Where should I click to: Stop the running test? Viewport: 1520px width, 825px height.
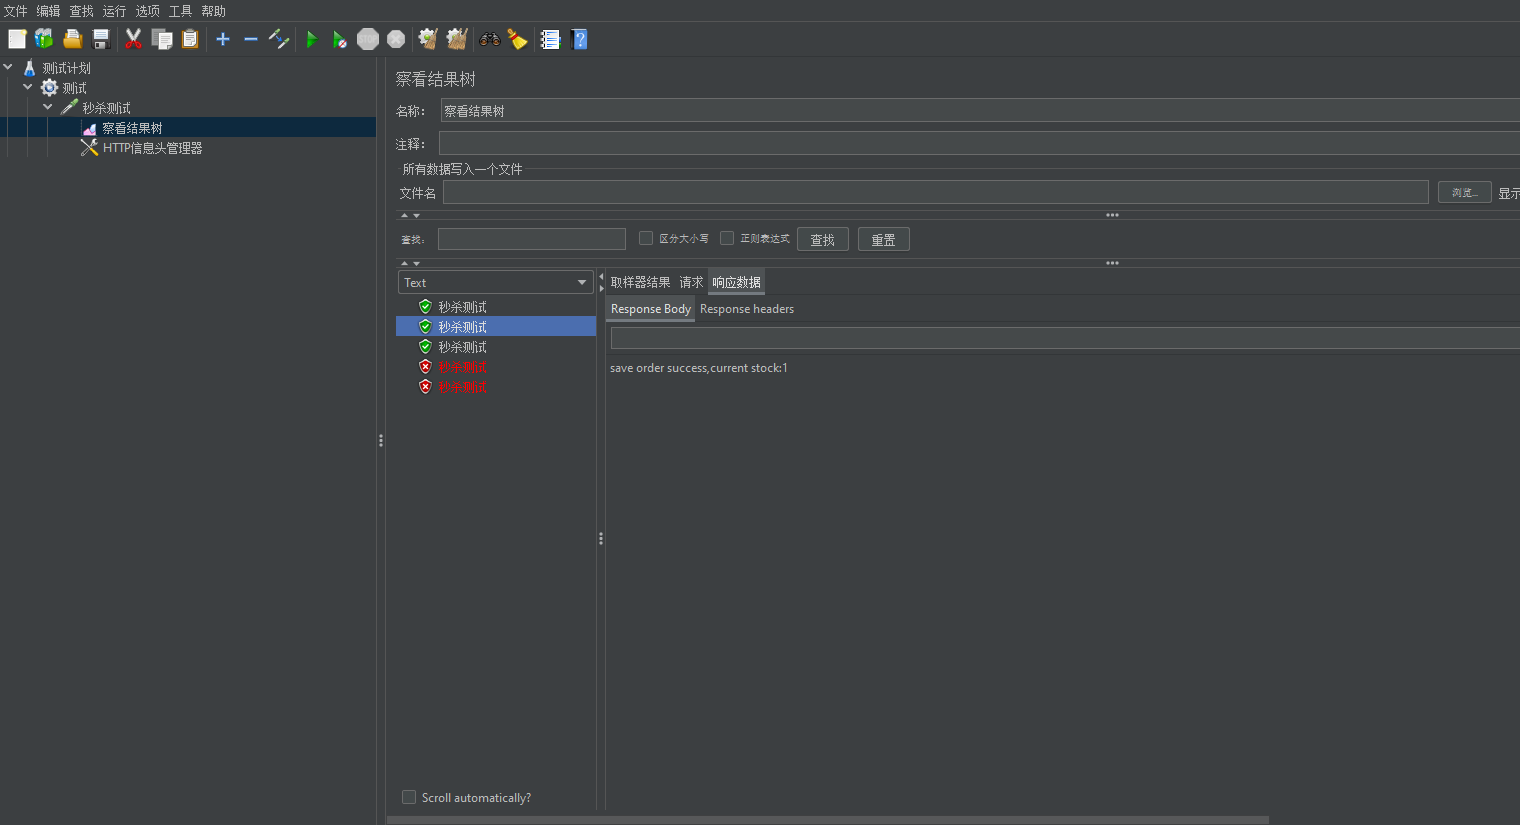[368, 39]
